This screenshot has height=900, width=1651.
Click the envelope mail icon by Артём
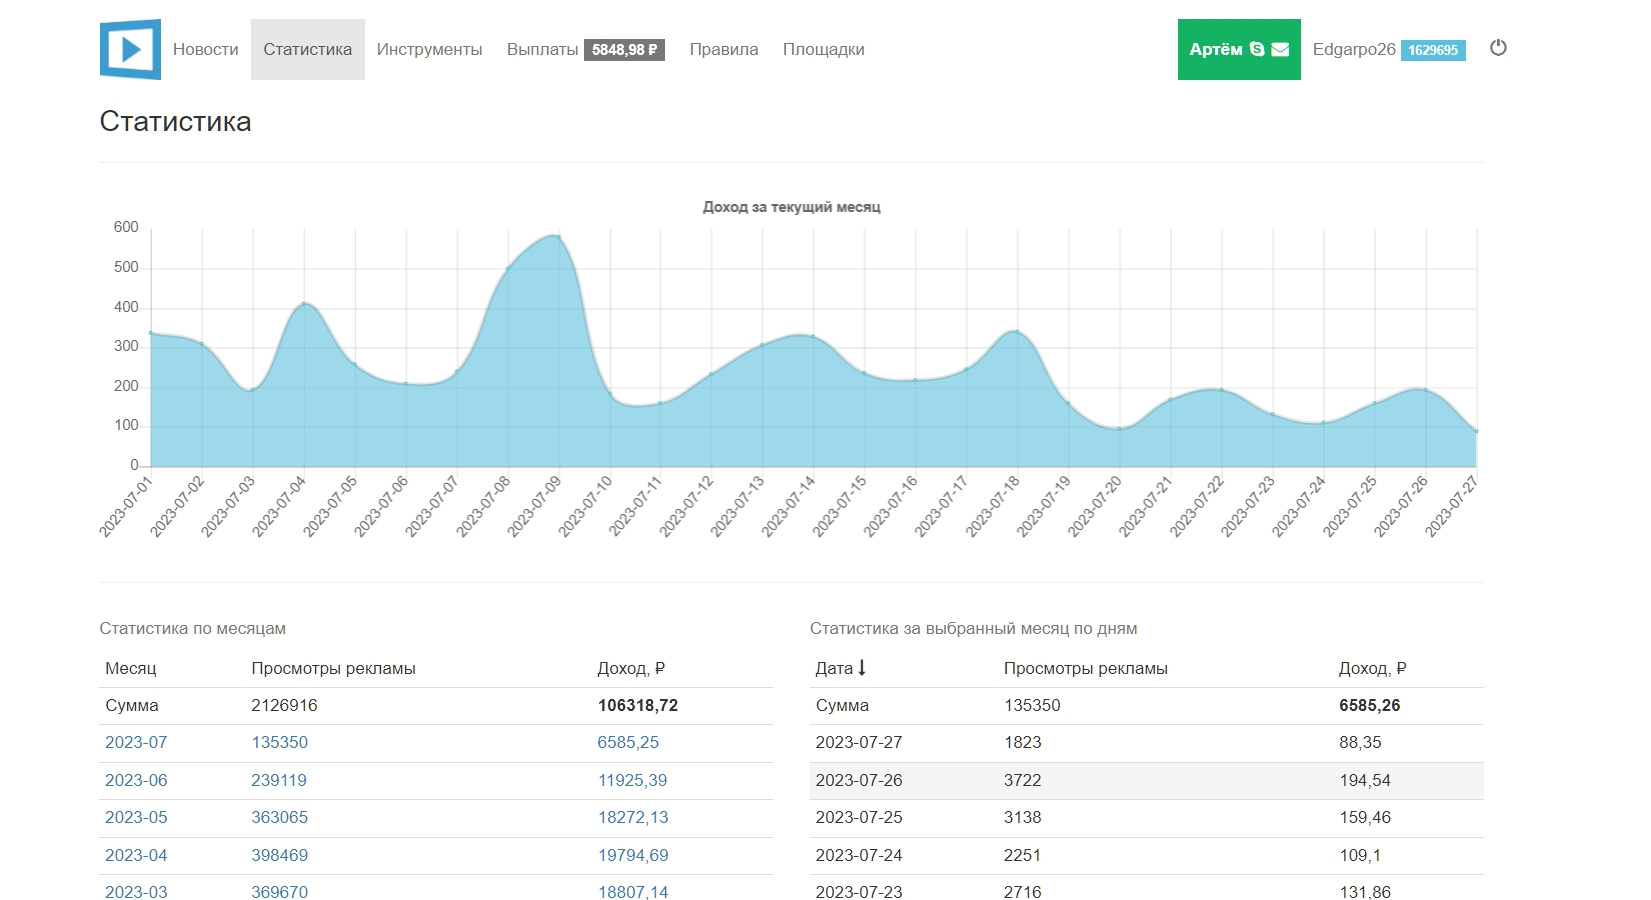coord(1280,49)
